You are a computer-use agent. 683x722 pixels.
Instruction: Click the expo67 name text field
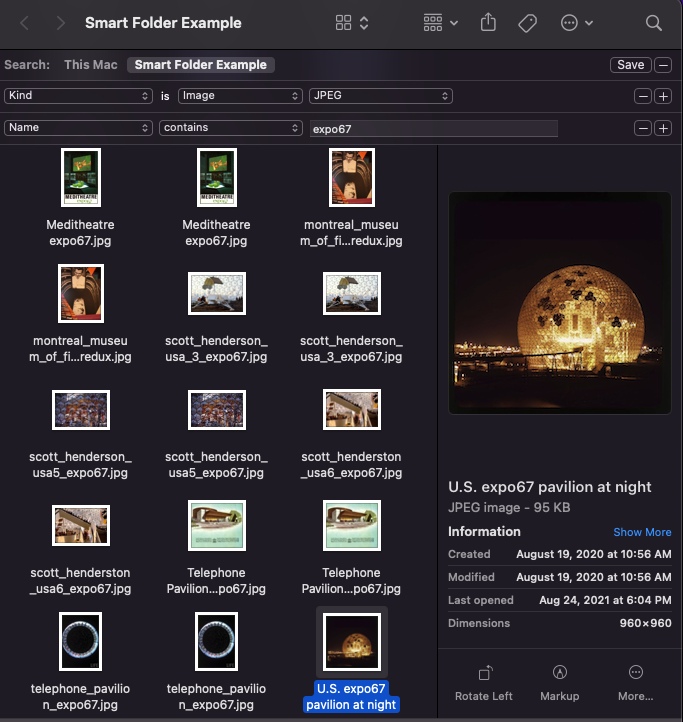point(432,129)
